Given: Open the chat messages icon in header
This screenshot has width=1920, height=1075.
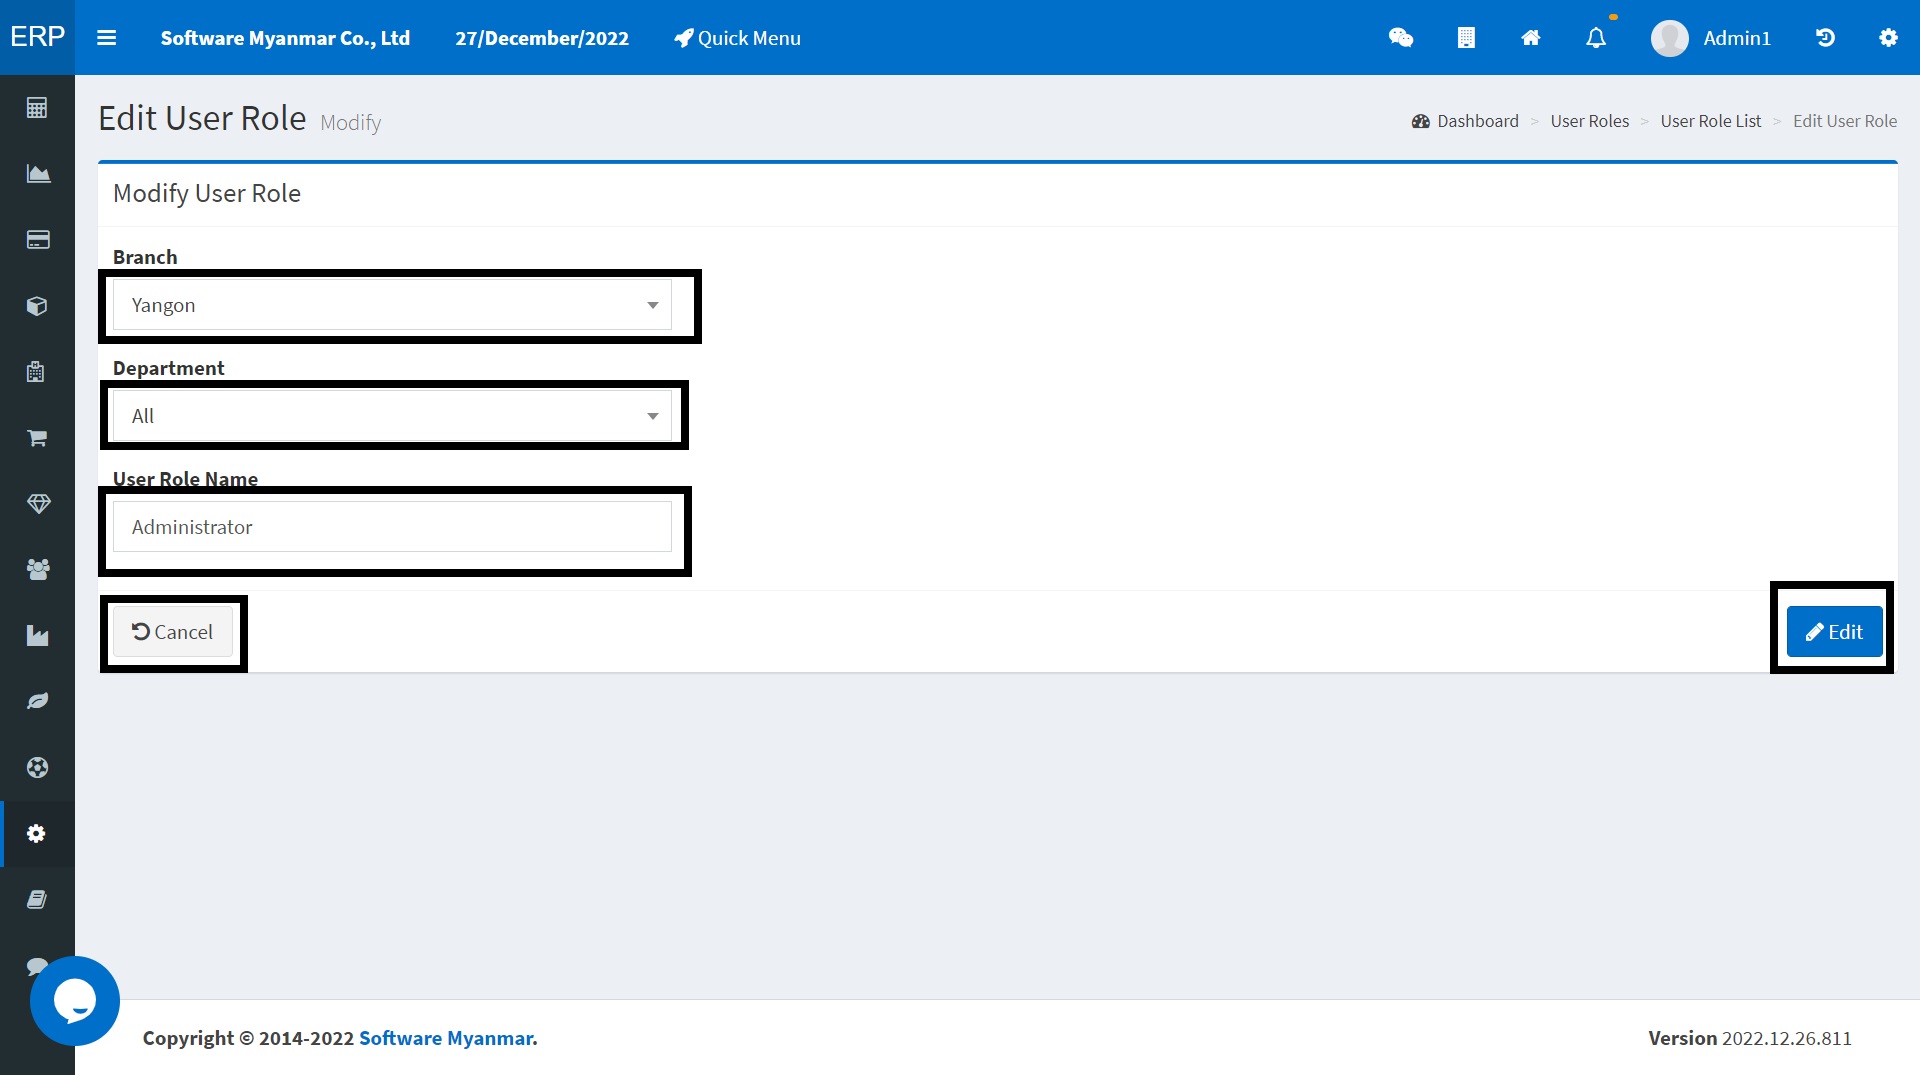Looking at the screenshot, I should click(x=1401, y=38).
